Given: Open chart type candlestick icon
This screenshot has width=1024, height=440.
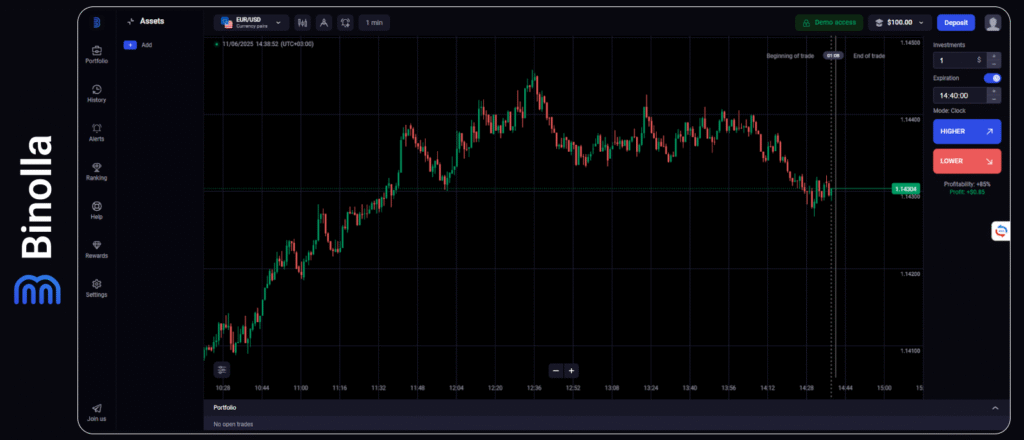Looking at the screenshot, I should point(302,22).
